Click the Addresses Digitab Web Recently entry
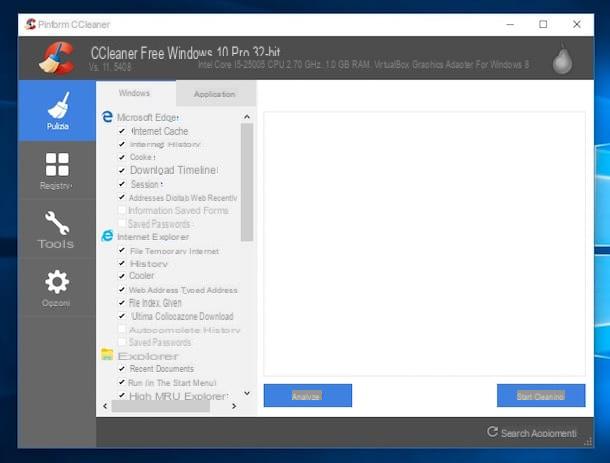The height and width of the screenshot is (463, 610). click(x=183, y=198)
